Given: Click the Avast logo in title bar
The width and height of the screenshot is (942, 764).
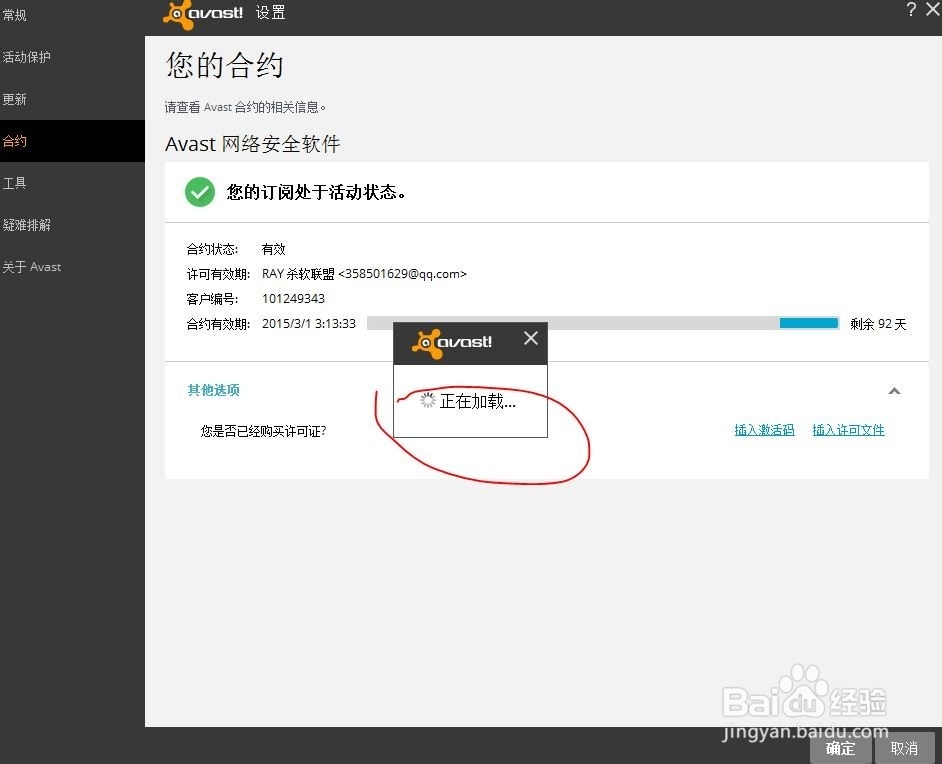Looking at the screenshot, I should point(203,14).
